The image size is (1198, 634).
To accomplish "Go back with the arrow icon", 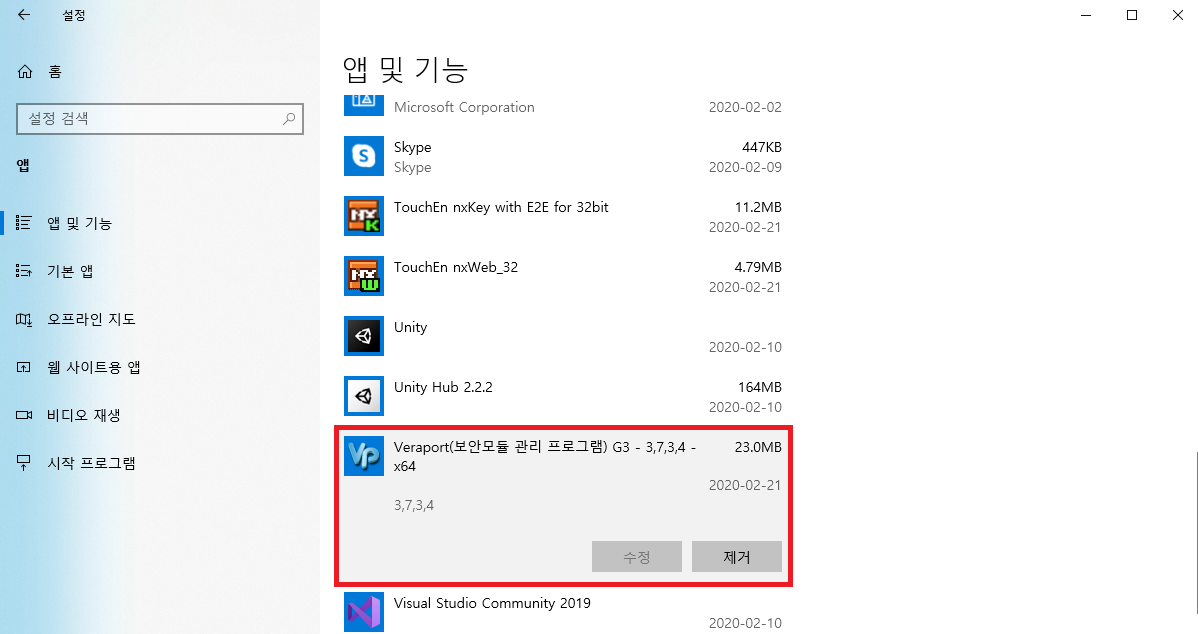I will click(24, 15).
